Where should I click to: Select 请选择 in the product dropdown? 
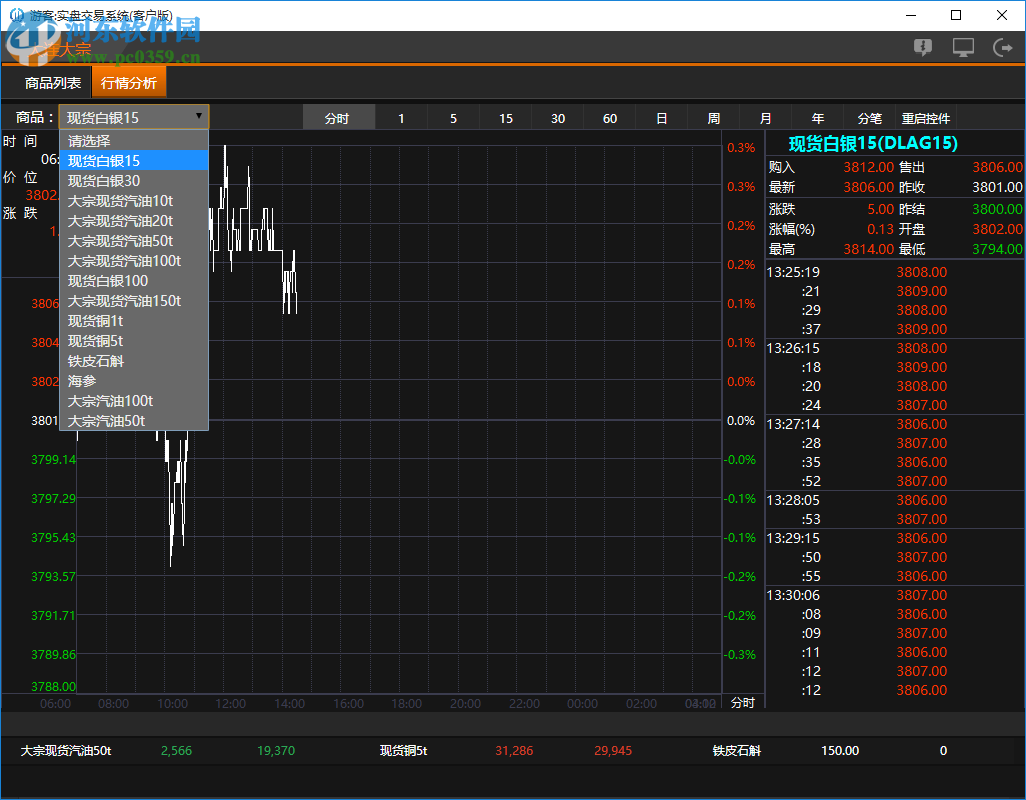click(x=133, y=141)
